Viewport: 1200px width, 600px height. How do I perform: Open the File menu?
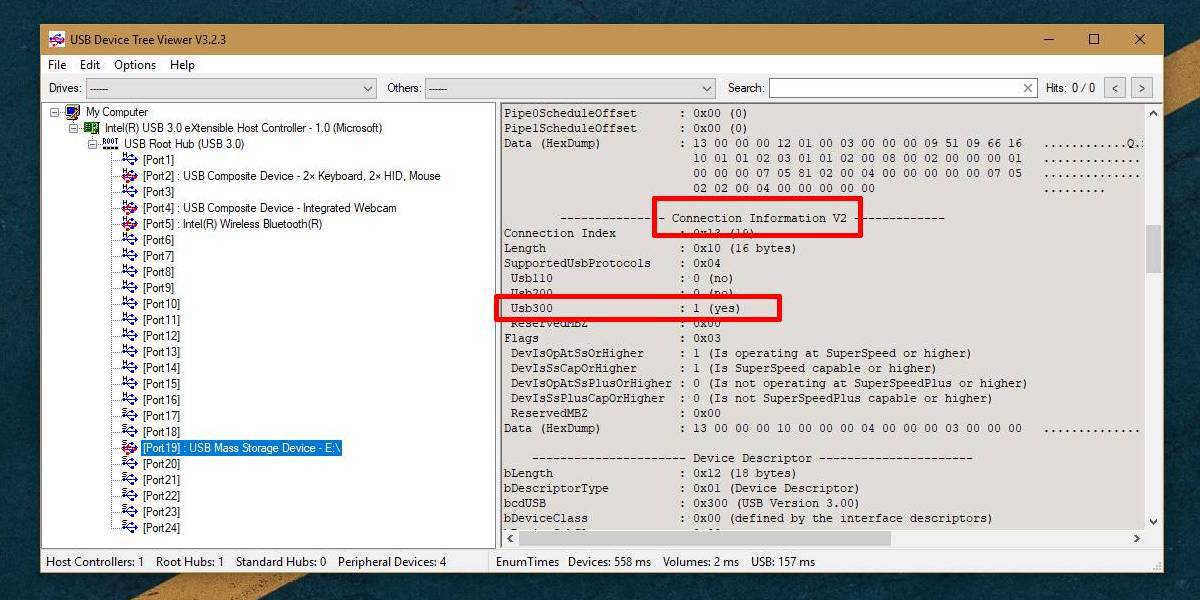pyautogui.click(x=56, y=65)
